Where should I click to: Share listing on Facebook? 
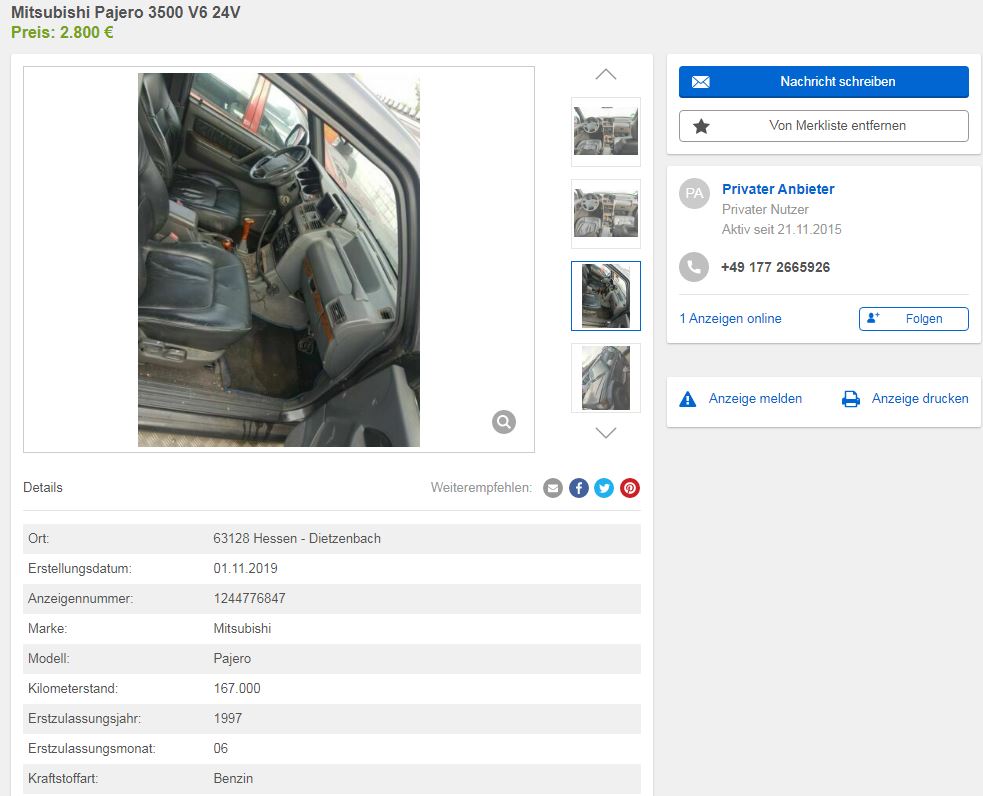[579, 488]
